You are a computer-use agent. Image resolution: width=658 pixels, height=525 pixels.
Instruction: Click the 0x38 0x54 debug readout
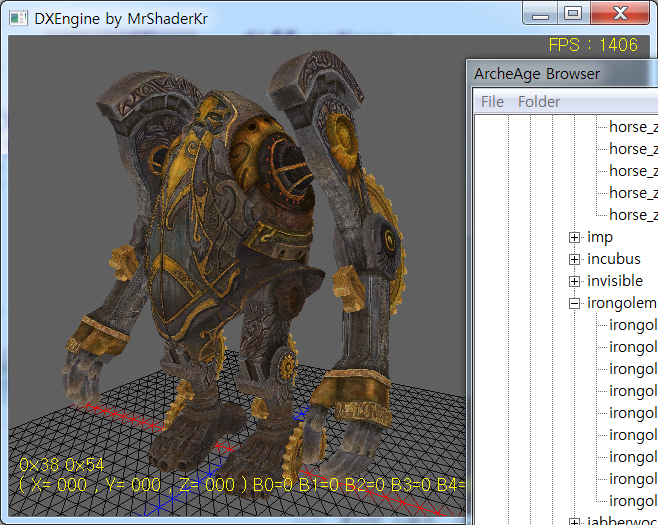(x=61, y=465)
